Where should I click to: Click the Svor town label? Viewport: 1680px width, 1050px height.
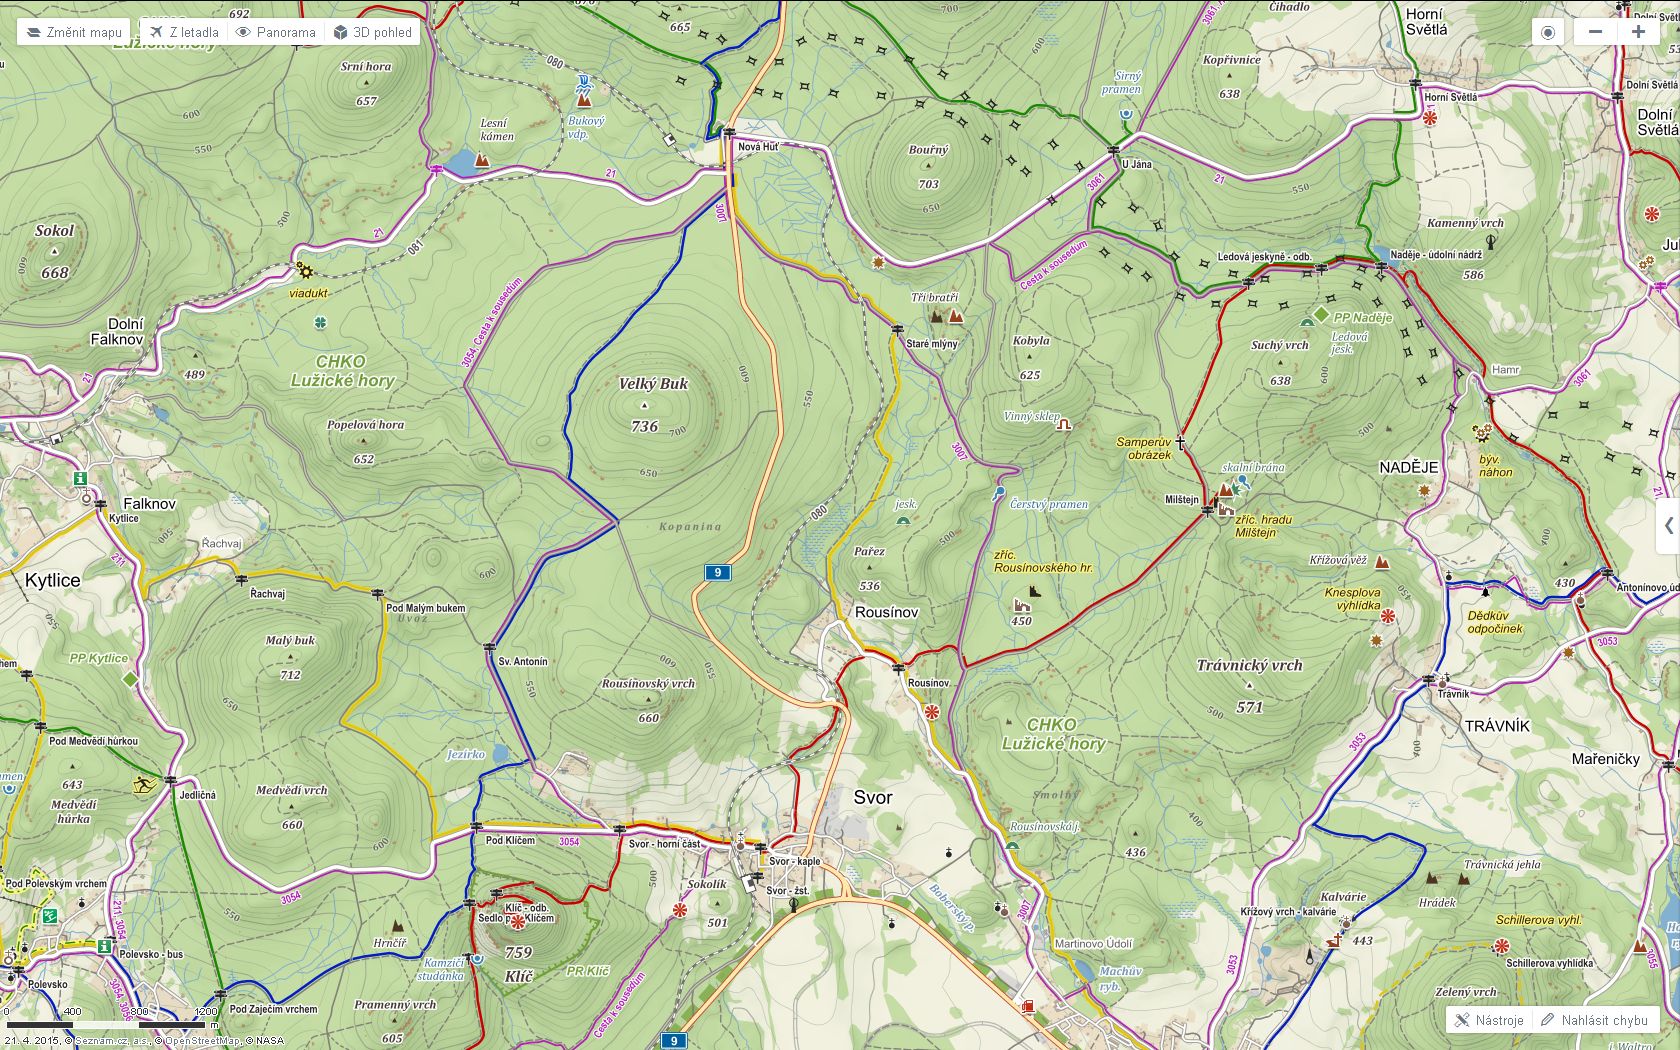click(x=873, y=797)
